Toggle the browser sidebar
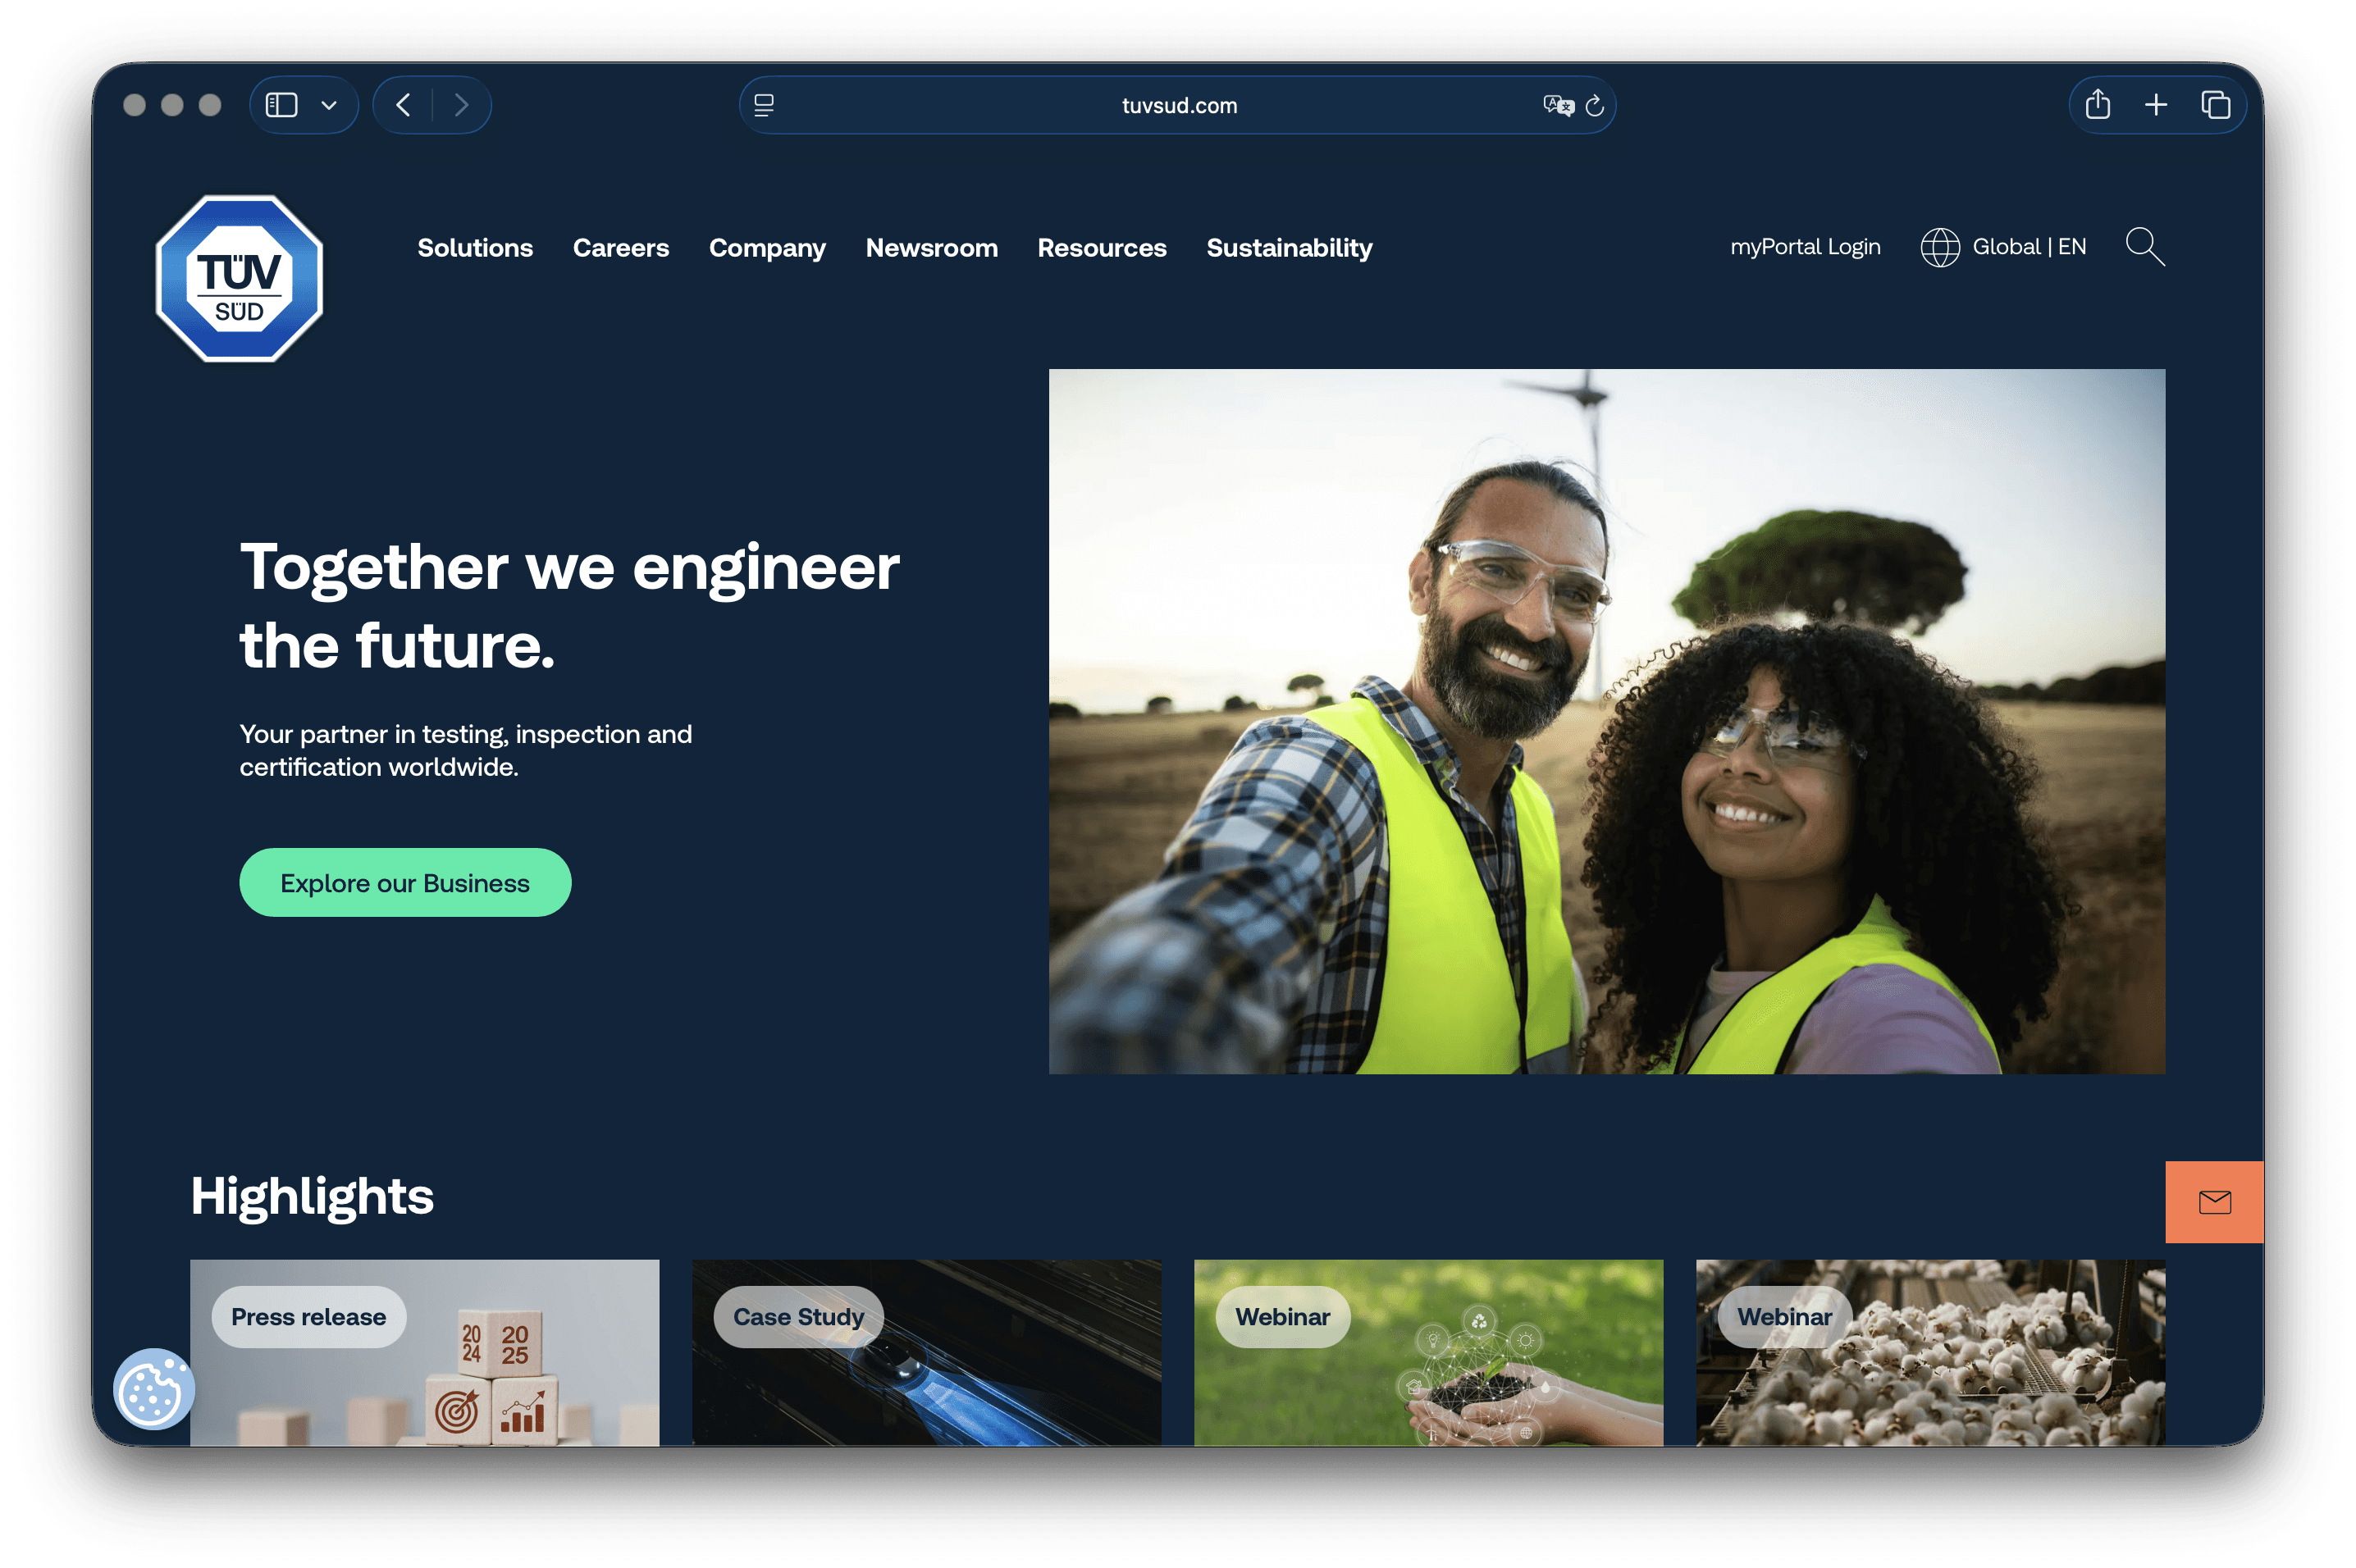2356x1568 pixels. point(282,105)
